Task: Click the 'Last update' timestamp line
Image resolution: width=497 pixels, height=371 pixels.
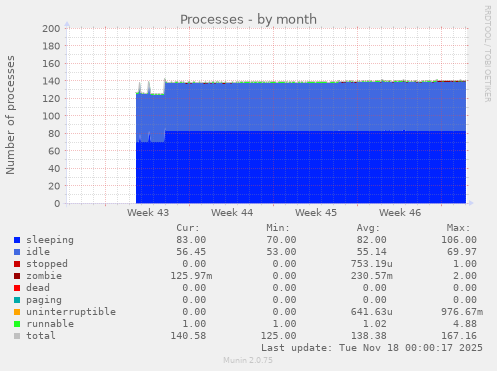Action: (372, 348)
